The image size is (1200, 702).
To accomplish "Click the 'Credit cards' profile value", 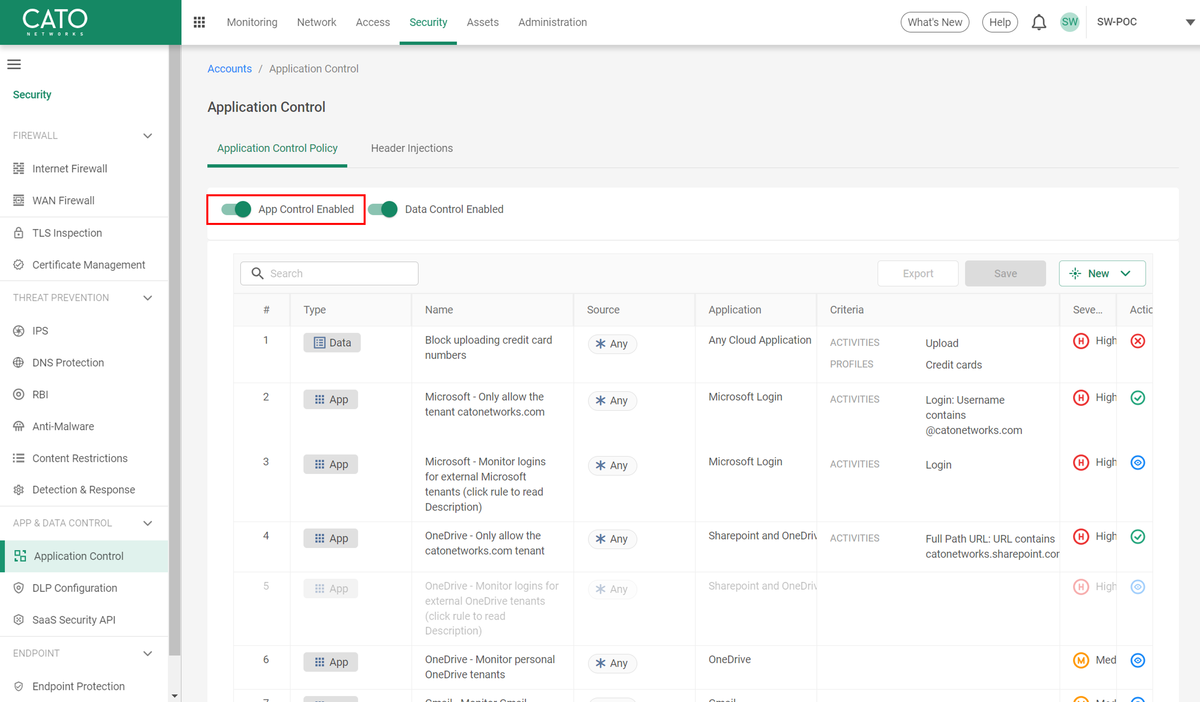I will click(954, 365).
